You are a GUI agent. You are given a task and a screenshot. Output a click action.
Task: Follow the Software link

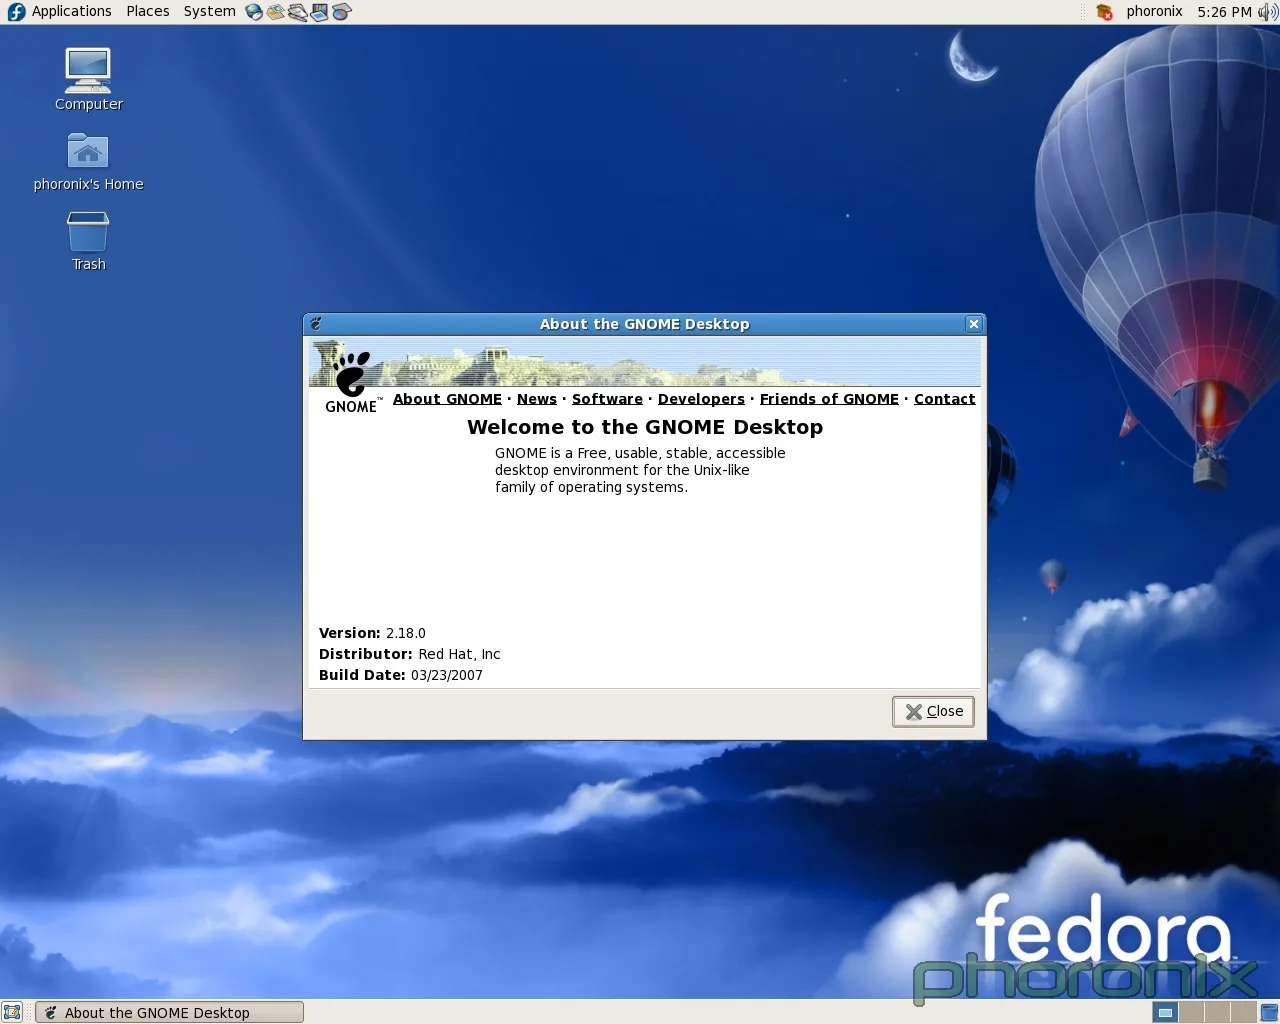607,399
